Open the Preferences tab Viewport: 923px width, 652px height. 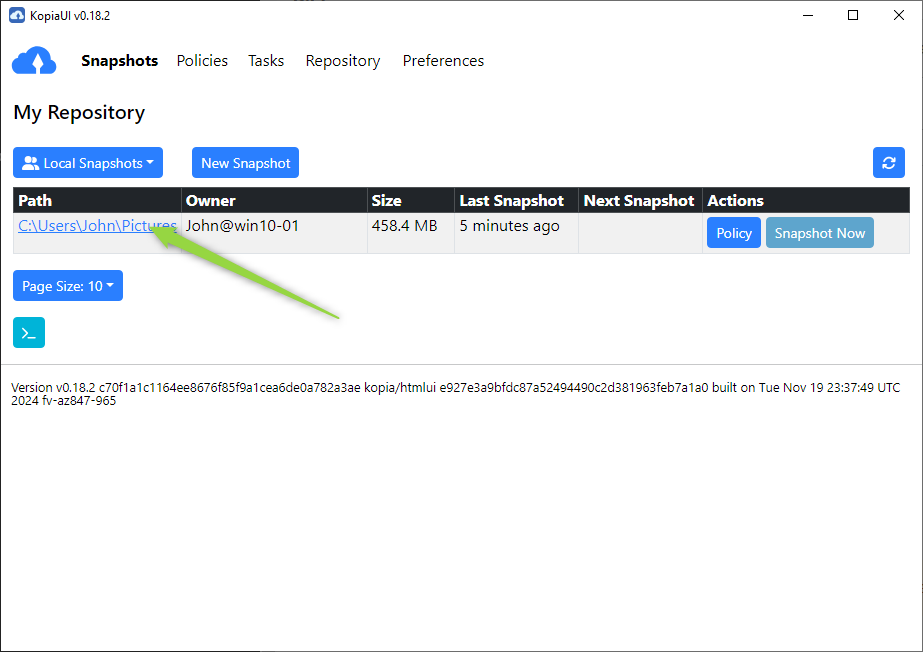point(443,61)
